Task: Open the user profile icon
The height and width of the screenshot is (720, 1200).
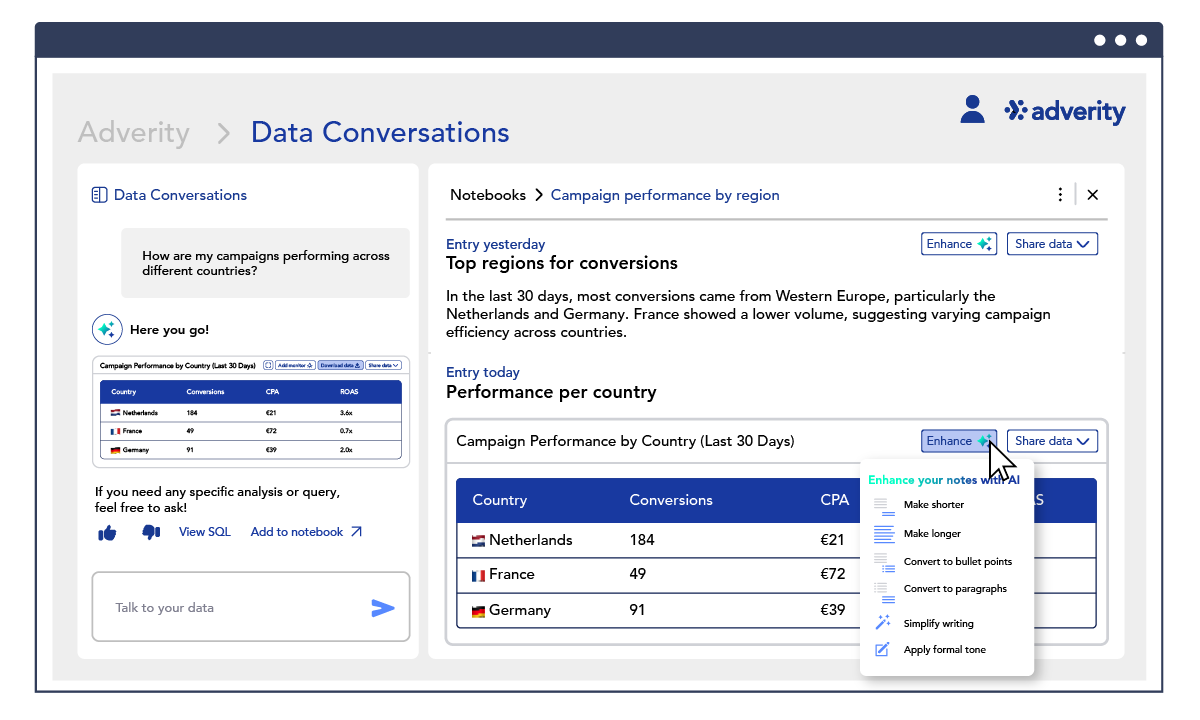Action: [972, 110]
